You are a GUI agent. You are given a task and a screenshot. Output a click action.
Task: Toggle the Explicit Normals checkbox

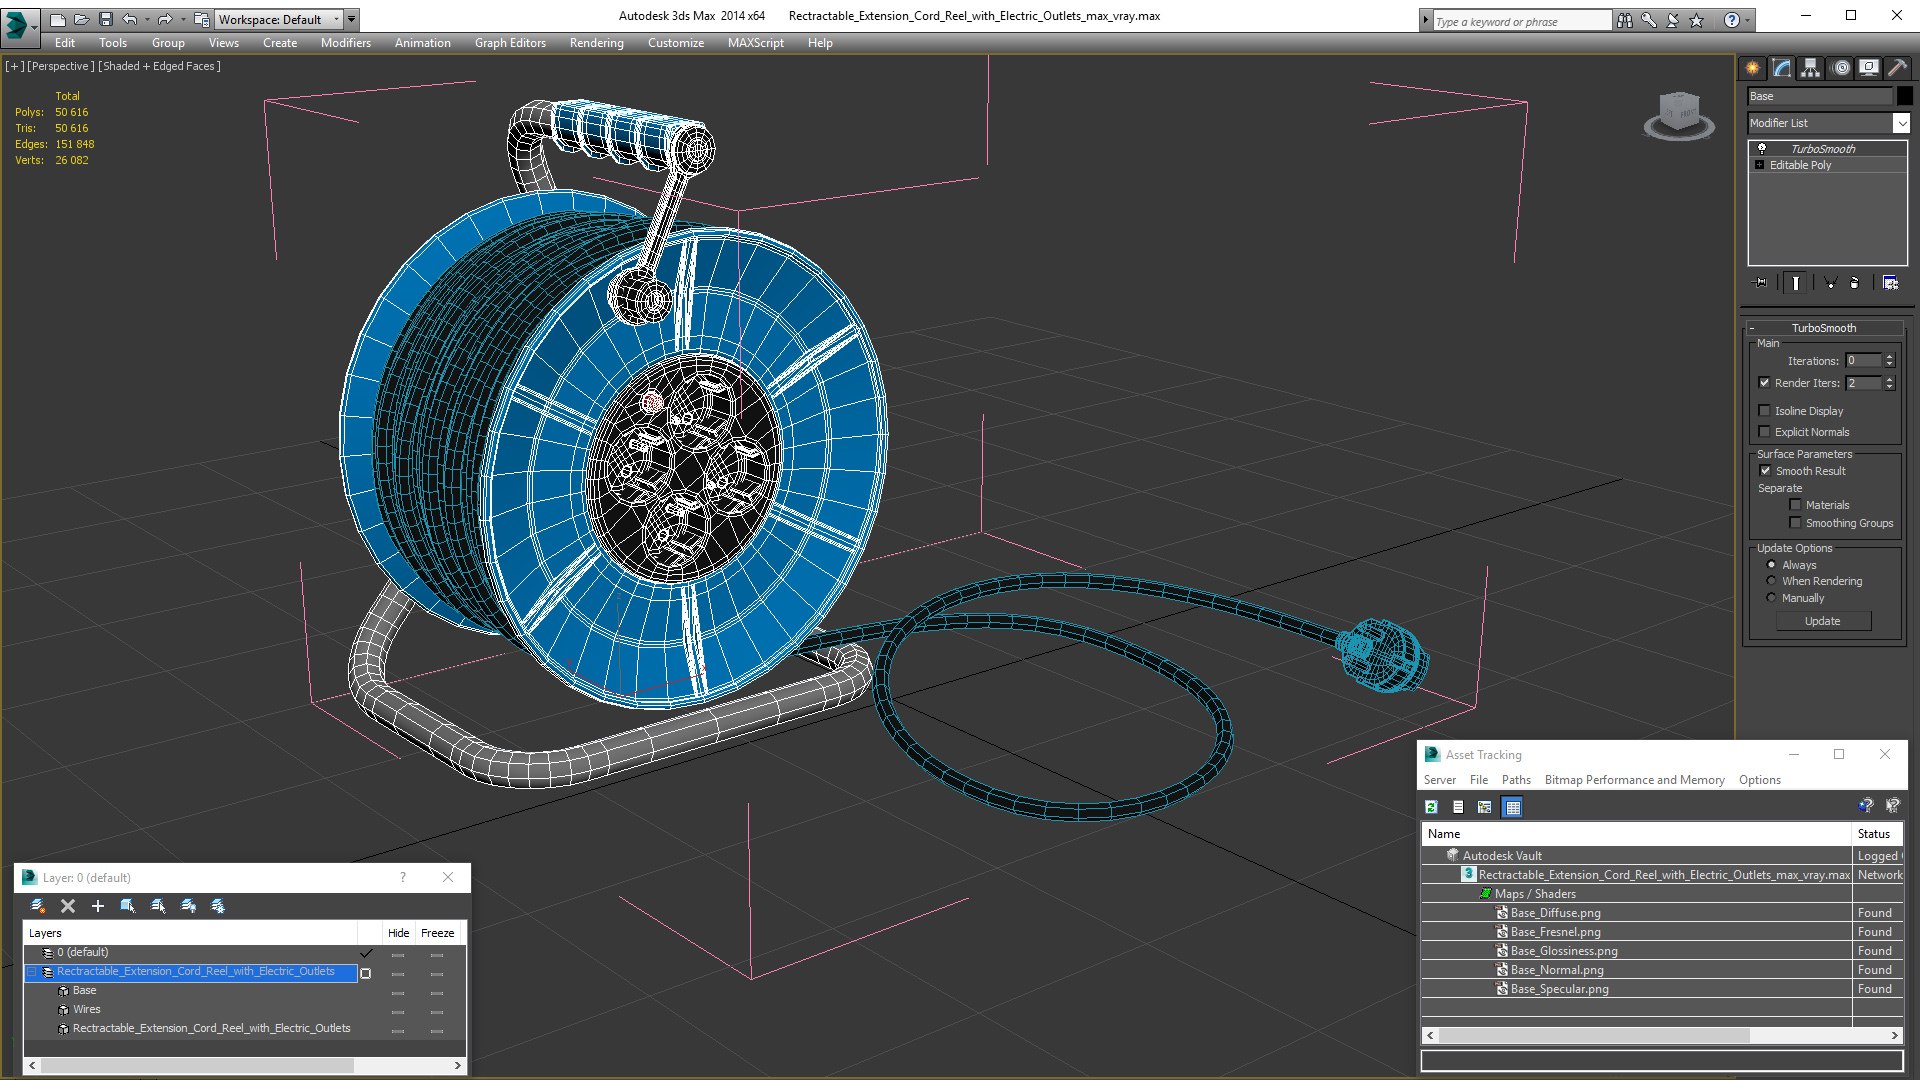[x=1765, y=432]
